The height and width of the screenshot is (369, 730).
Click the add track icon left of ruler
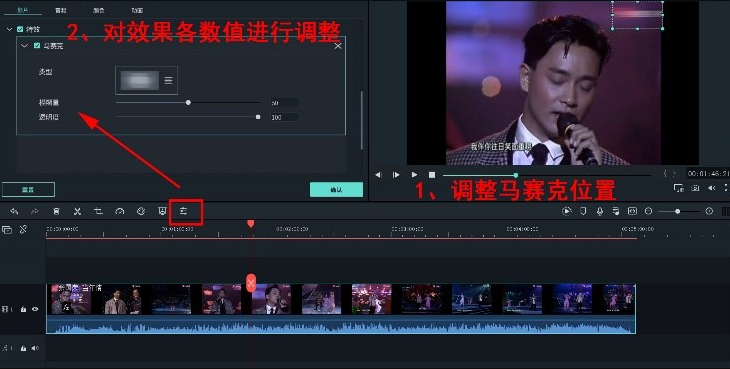[7, 229]
